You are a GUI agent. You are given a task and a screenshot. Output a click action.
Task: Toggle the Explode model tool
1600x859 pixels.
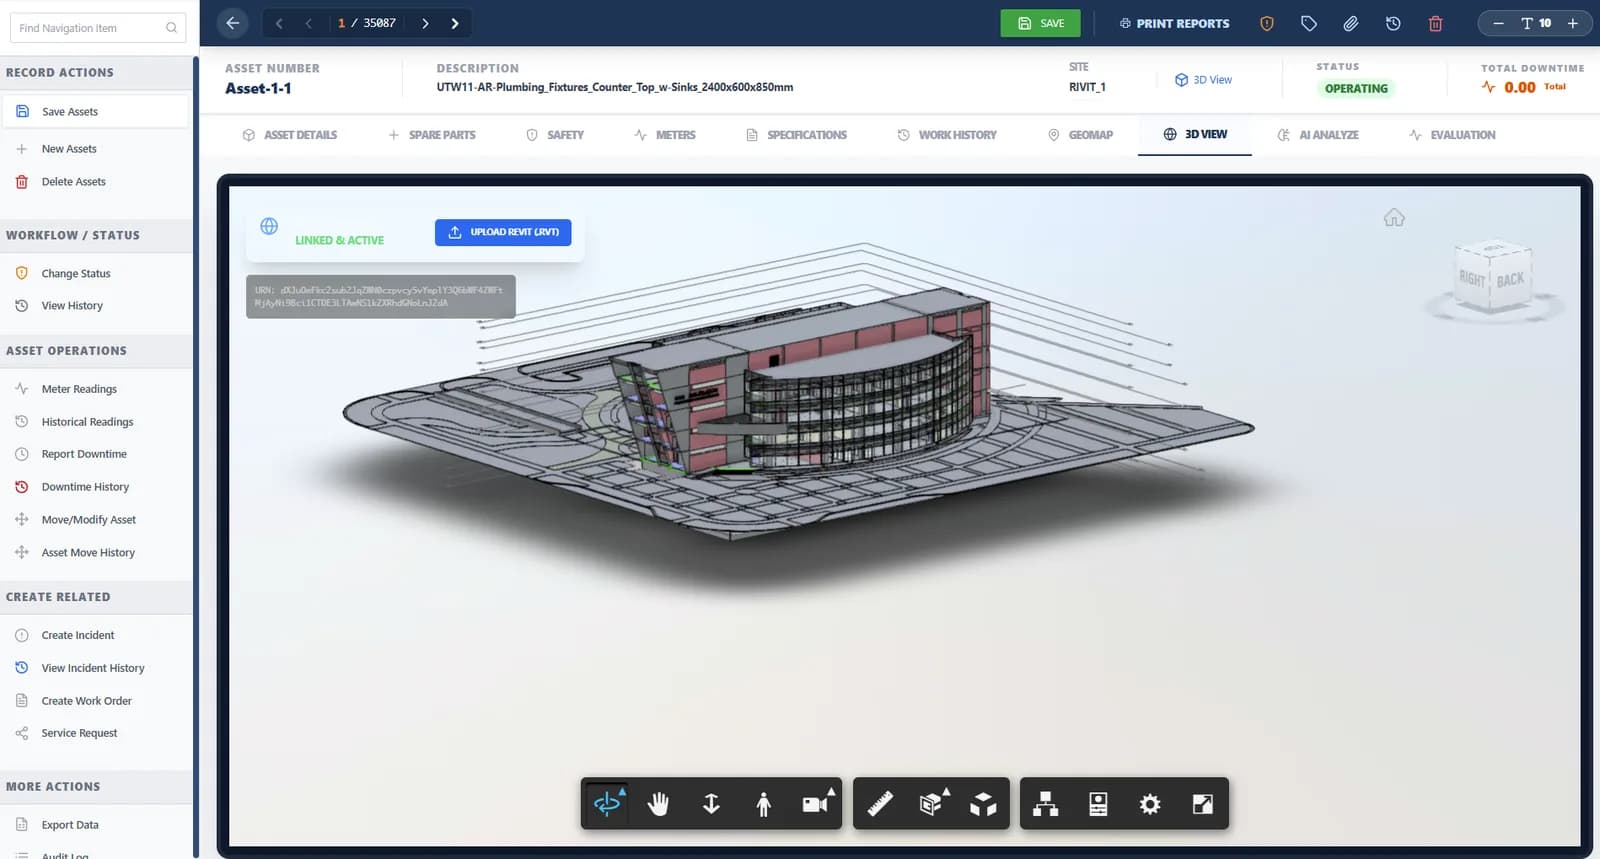[983, 804]
